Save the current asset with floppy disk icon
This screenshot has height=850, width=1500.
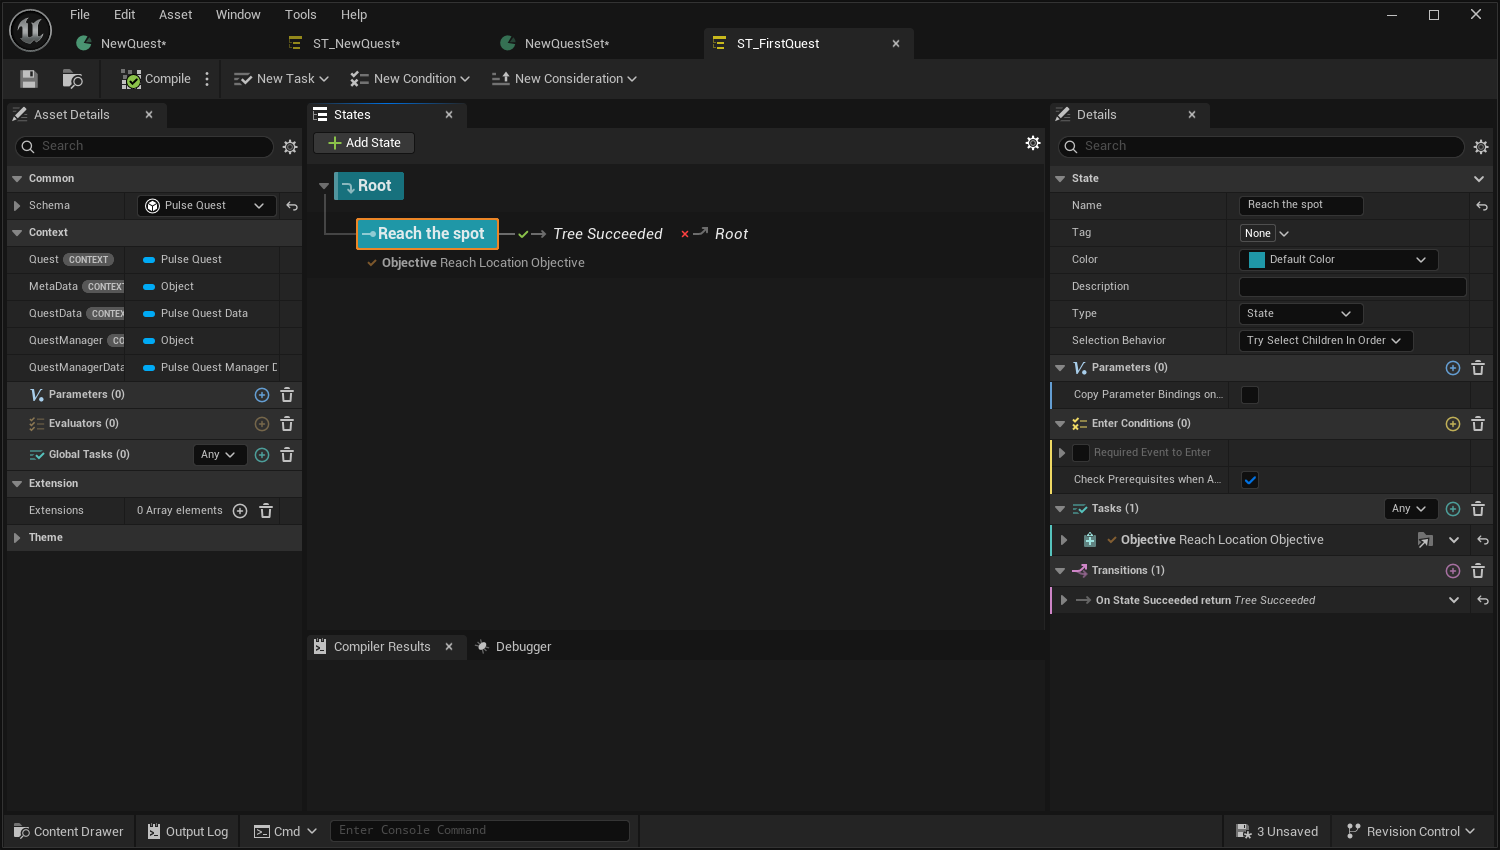click(x=29, y=79)
